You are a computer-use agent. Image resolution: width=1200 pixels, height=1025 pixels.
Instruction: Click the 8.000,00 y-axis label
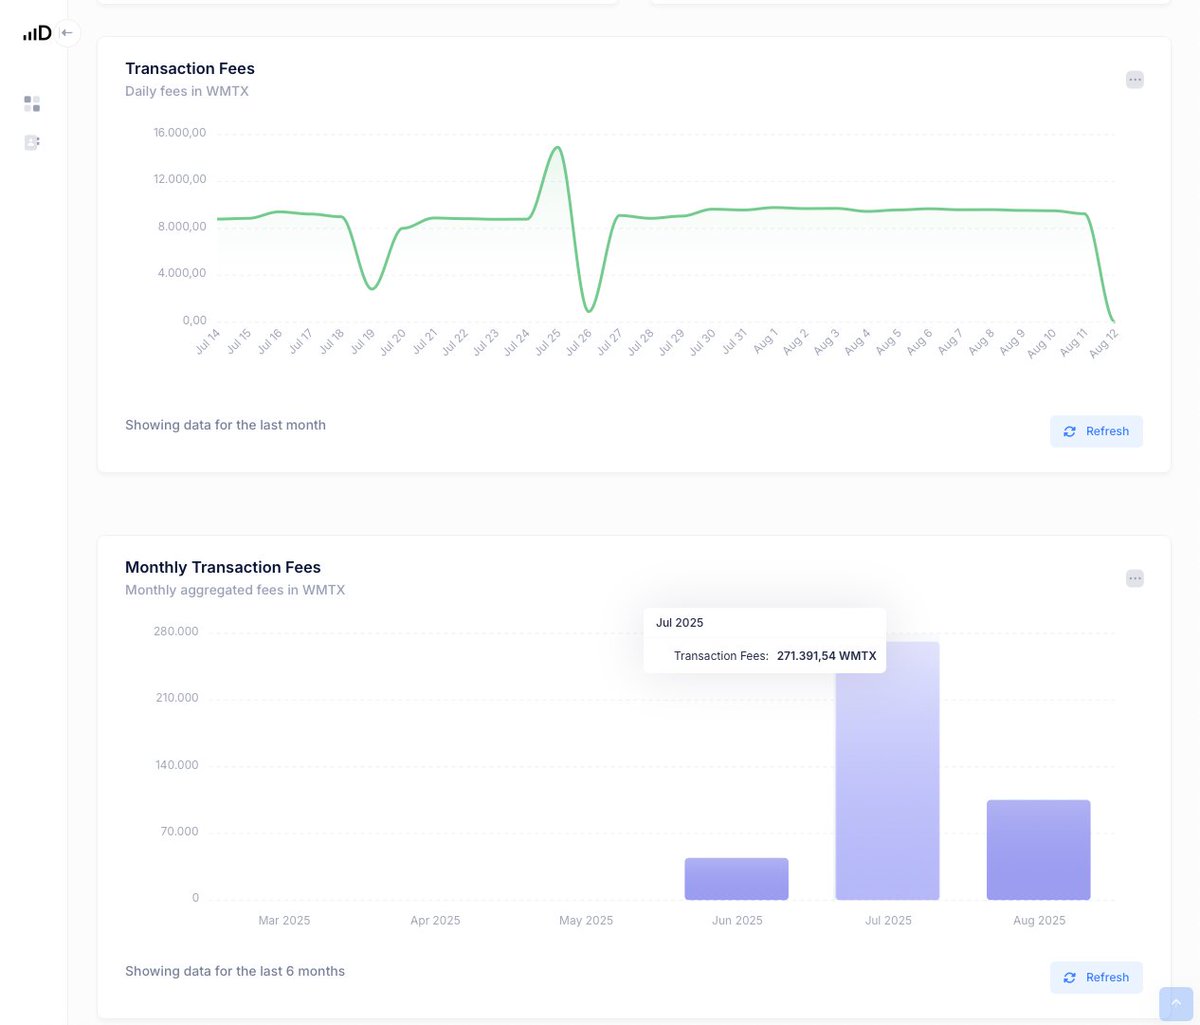182,226
